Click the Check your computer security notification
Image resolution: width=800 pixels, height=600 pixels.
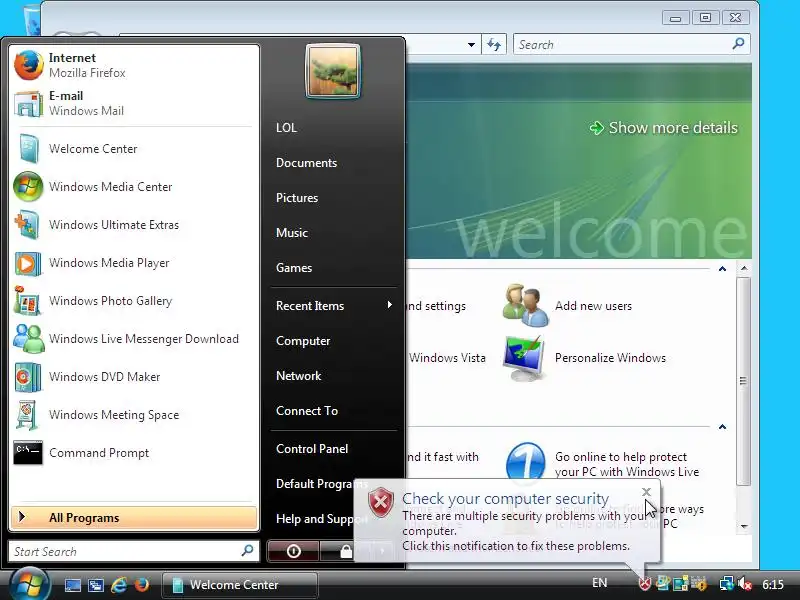tap(507, 521)
